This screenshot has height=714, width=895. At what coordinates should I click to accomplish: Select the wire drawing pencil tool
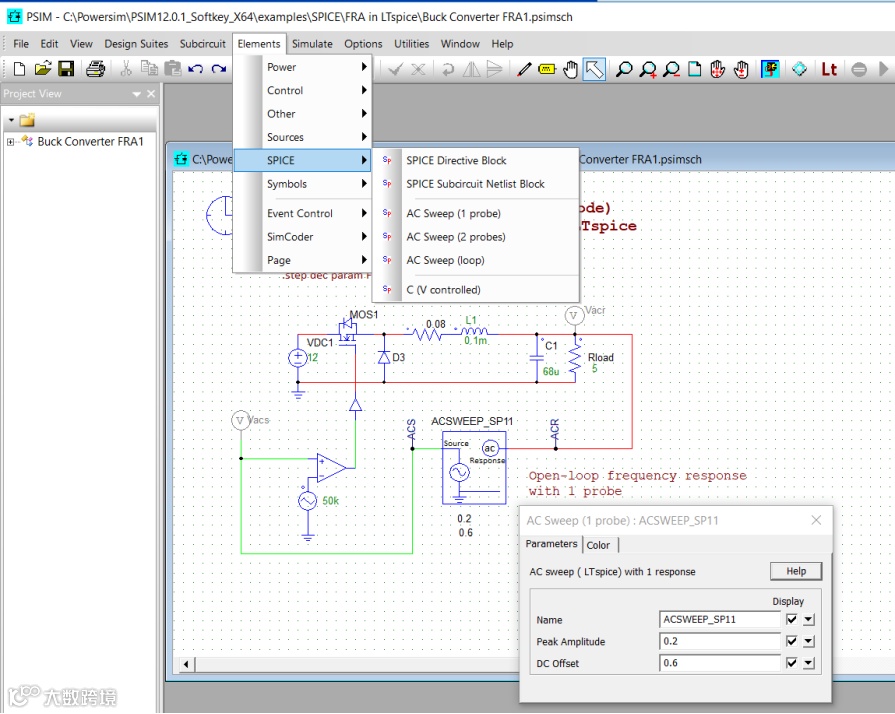click(x=523, y=69)
